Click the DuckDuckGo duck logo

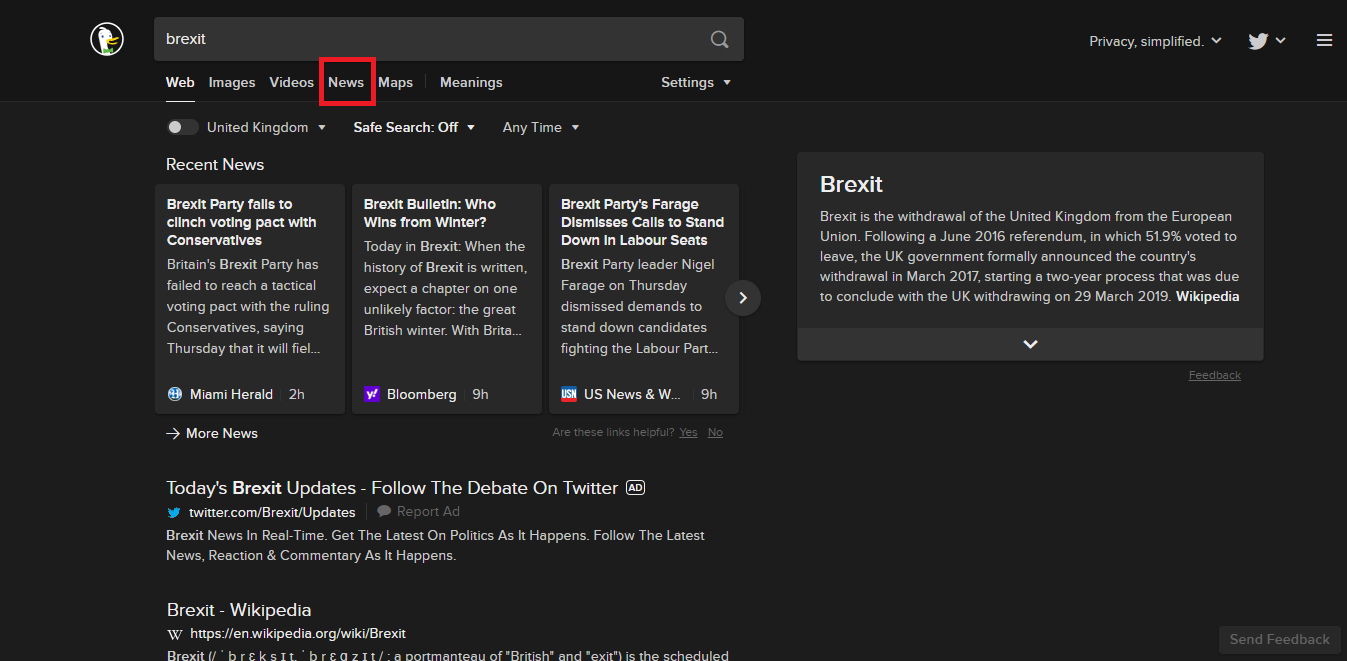(x=107, y=40)
